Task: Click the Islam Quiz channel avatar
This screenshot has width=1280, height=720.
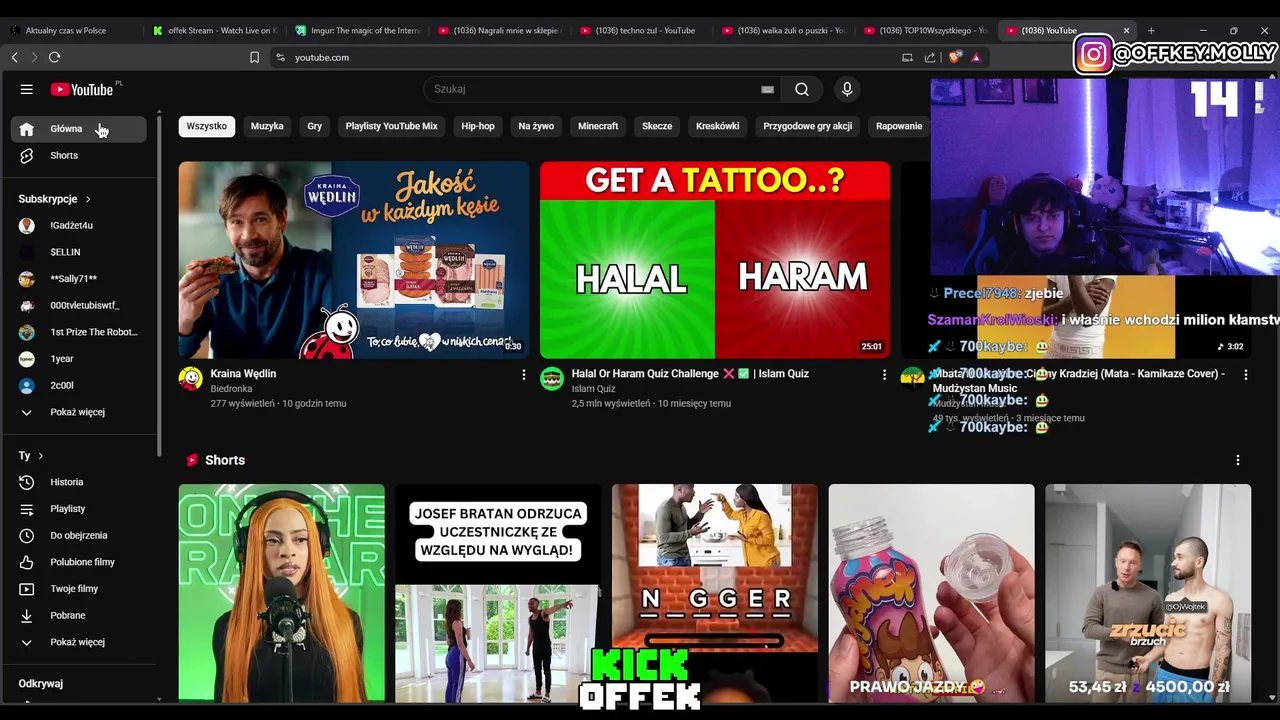Action: [x=552, y=378]
